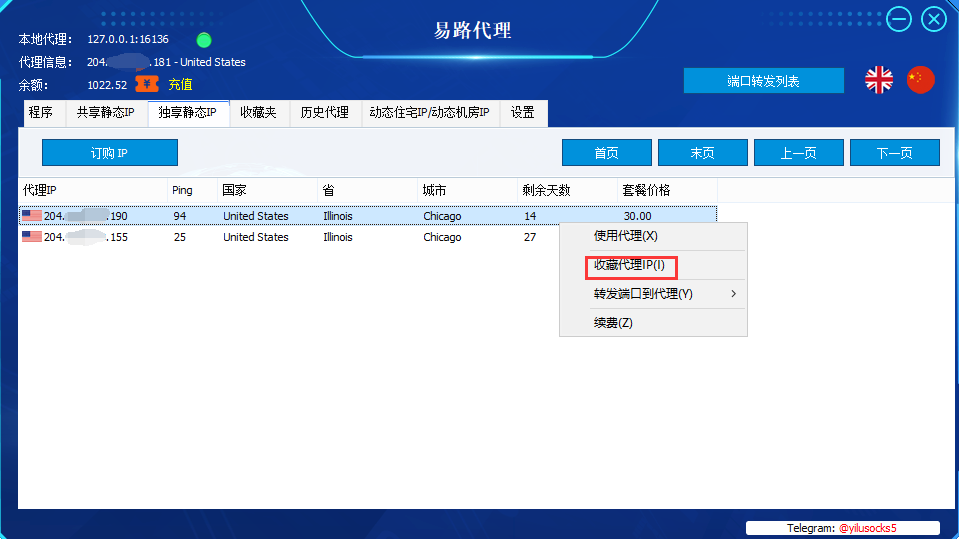The image size is (959, 539).
Task: Sort by the Ping column header
Action: click(x=192, y=190)
